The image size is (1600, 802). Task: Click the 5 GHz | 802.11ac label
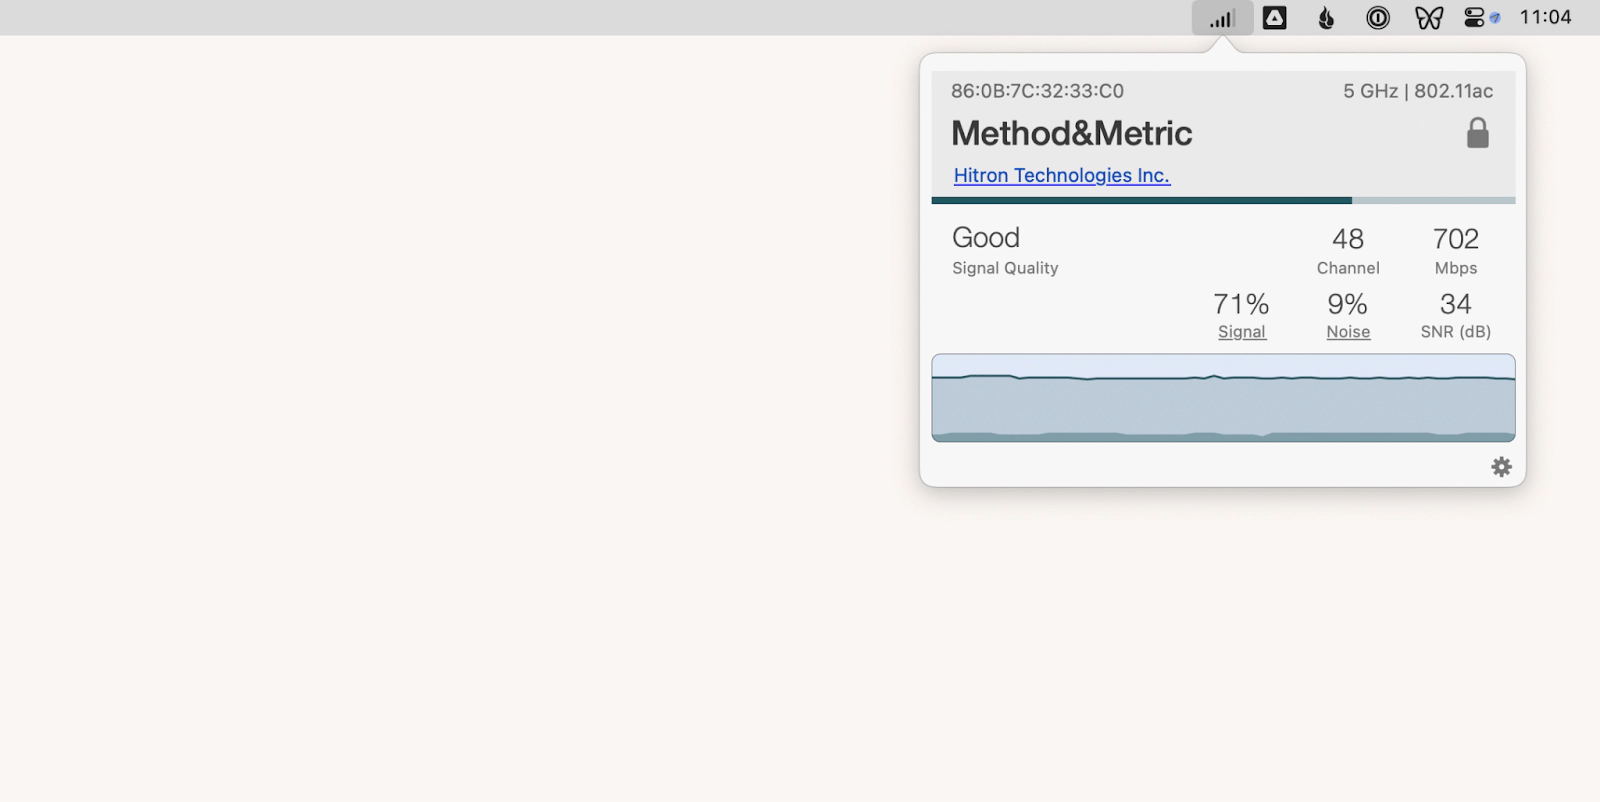pos(1417,91)
